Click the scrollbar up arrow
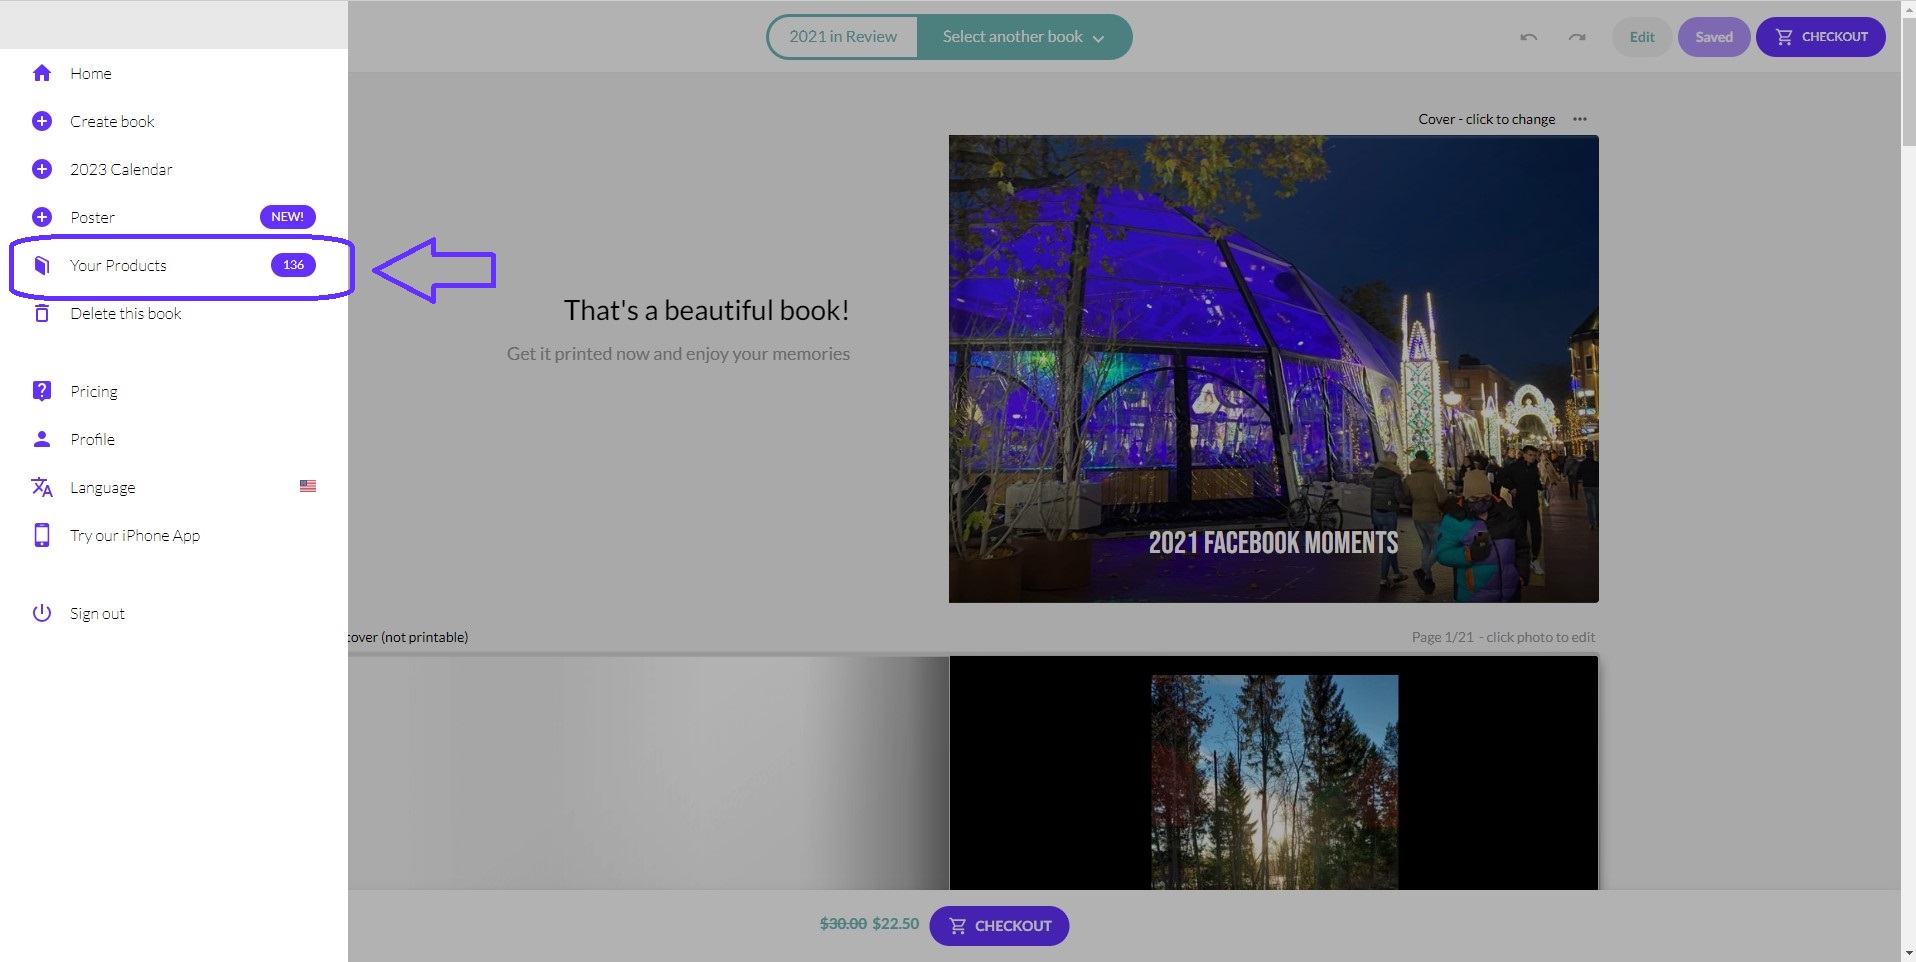 pos(1908,8)
